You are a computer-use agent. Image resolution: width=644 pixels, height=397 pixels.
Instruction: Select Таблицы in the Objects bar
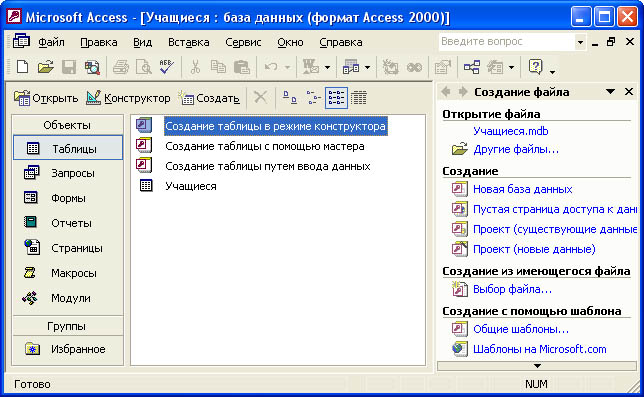pos(68,148)
